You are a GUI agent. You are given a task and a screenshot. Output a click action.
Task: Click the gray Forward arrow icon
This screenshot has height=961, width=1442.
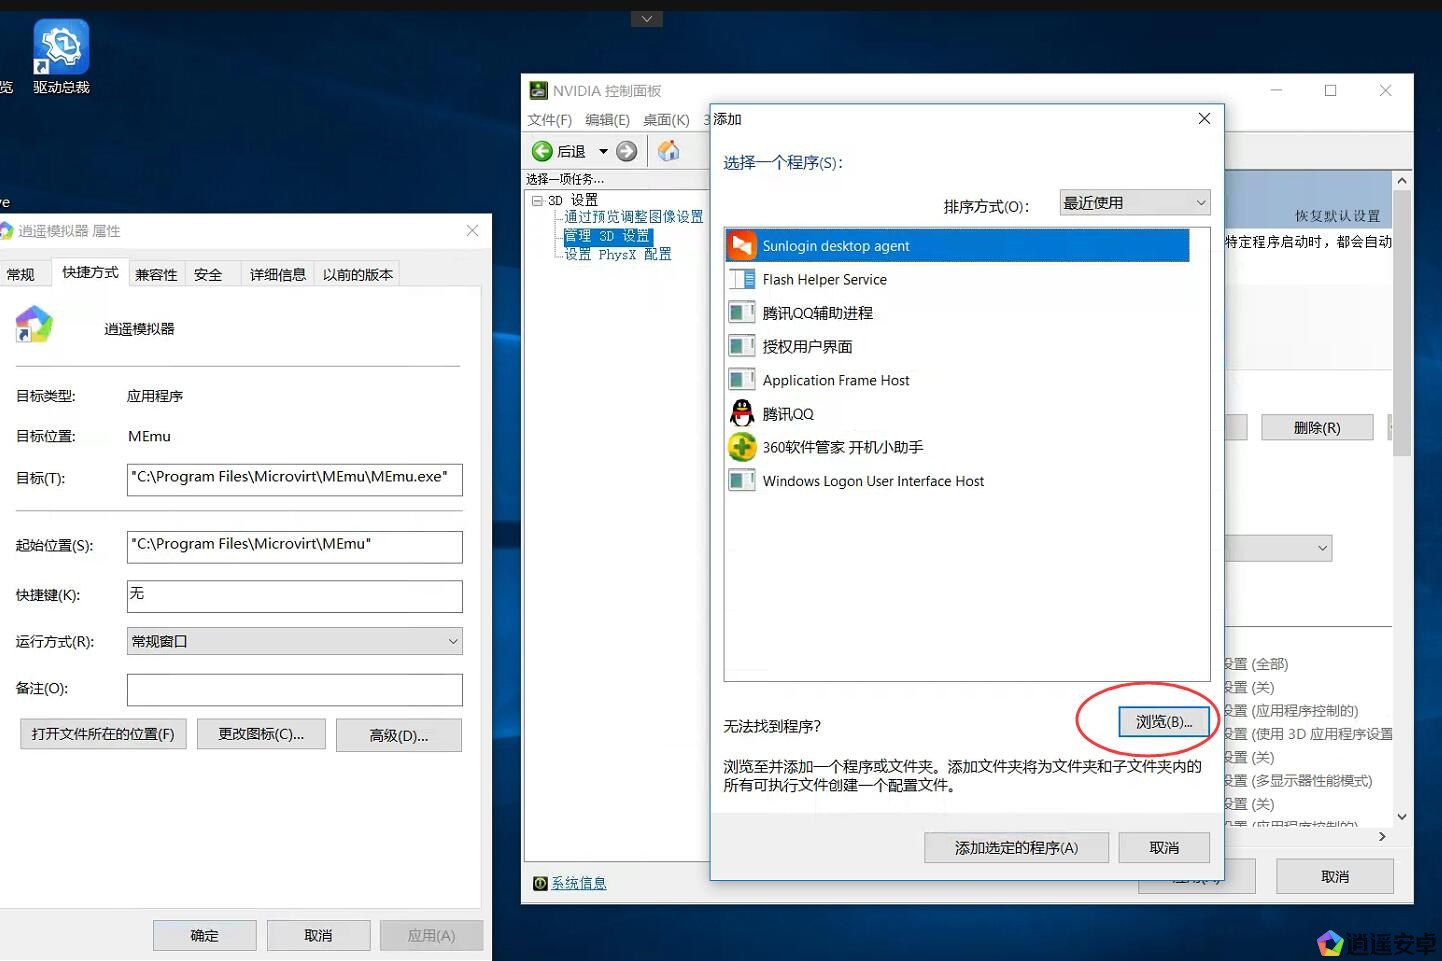coord(627,151)
